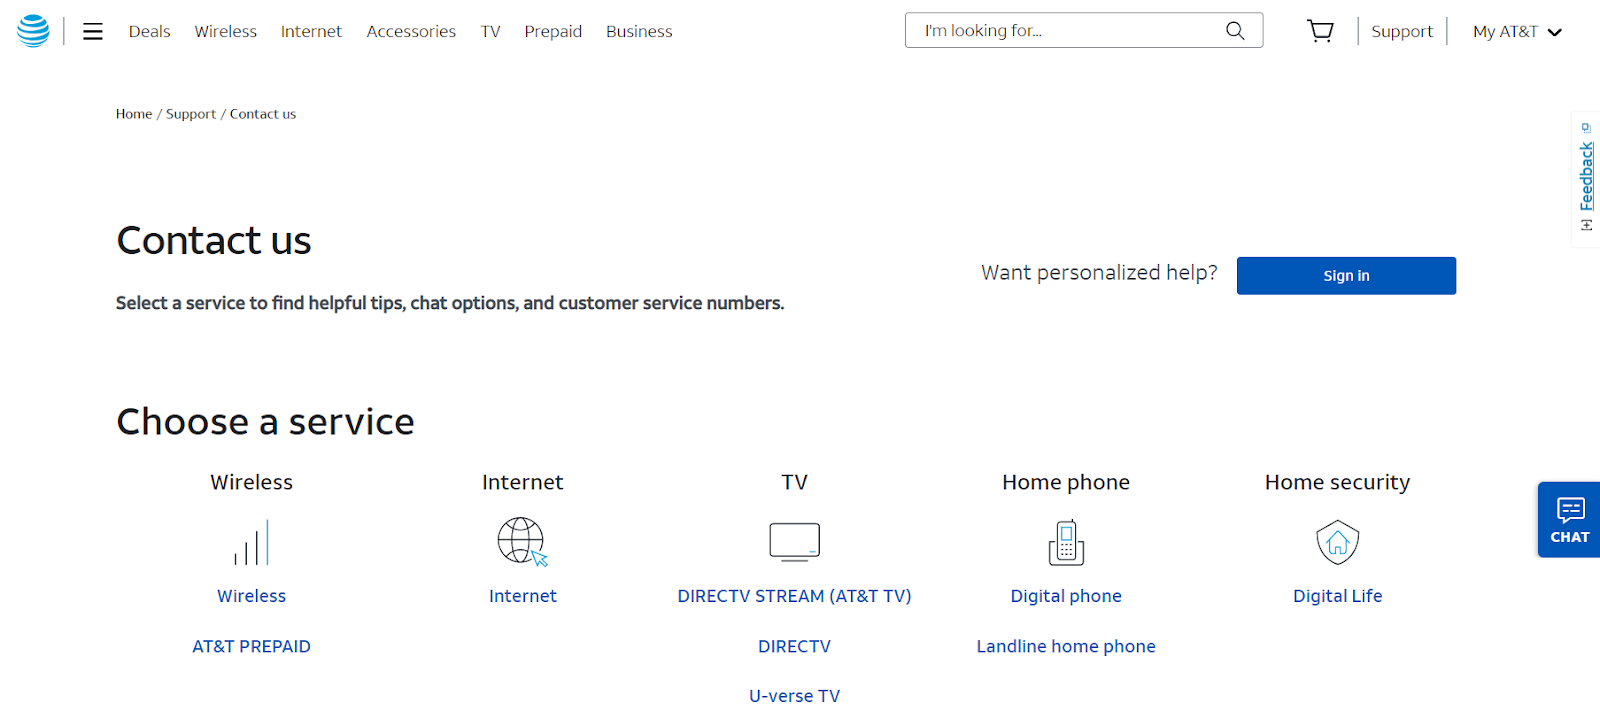Click the 'Choose a service' heading
The image size is (1600, 726).
pyautogui.click(x=265, y=422)
